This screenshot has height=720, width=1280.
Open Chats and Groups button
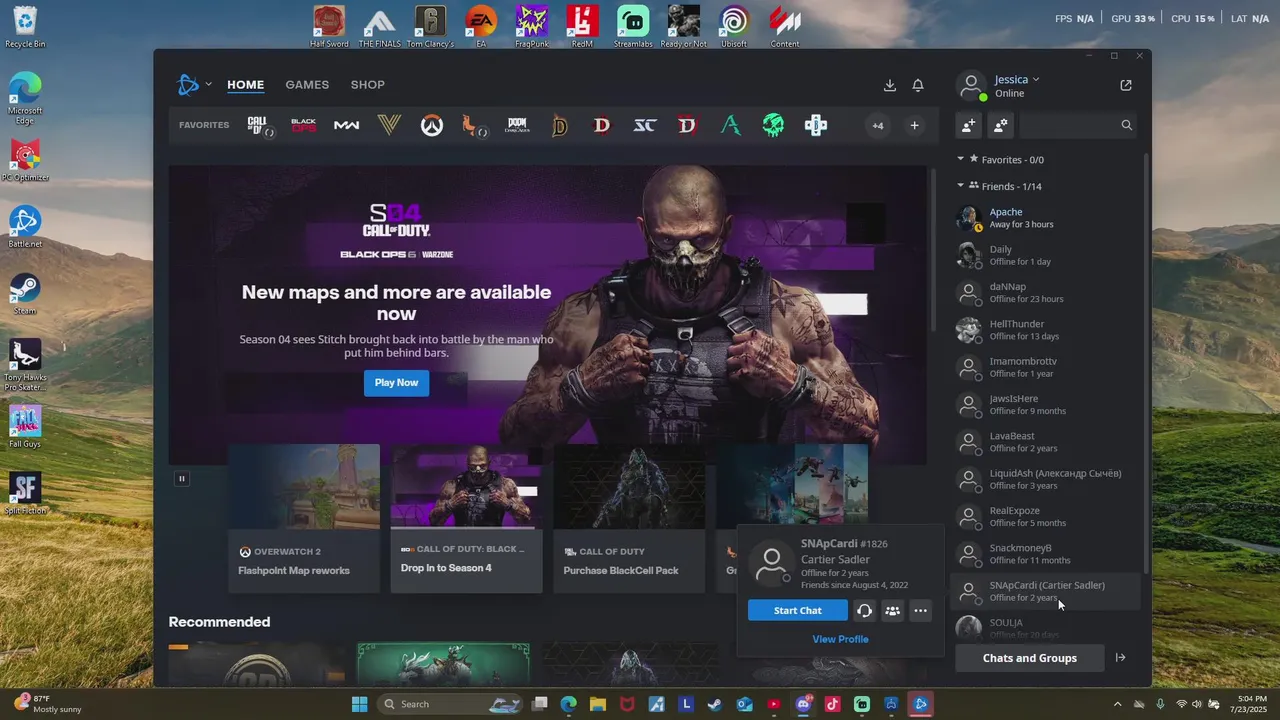tap(1029, 658)
